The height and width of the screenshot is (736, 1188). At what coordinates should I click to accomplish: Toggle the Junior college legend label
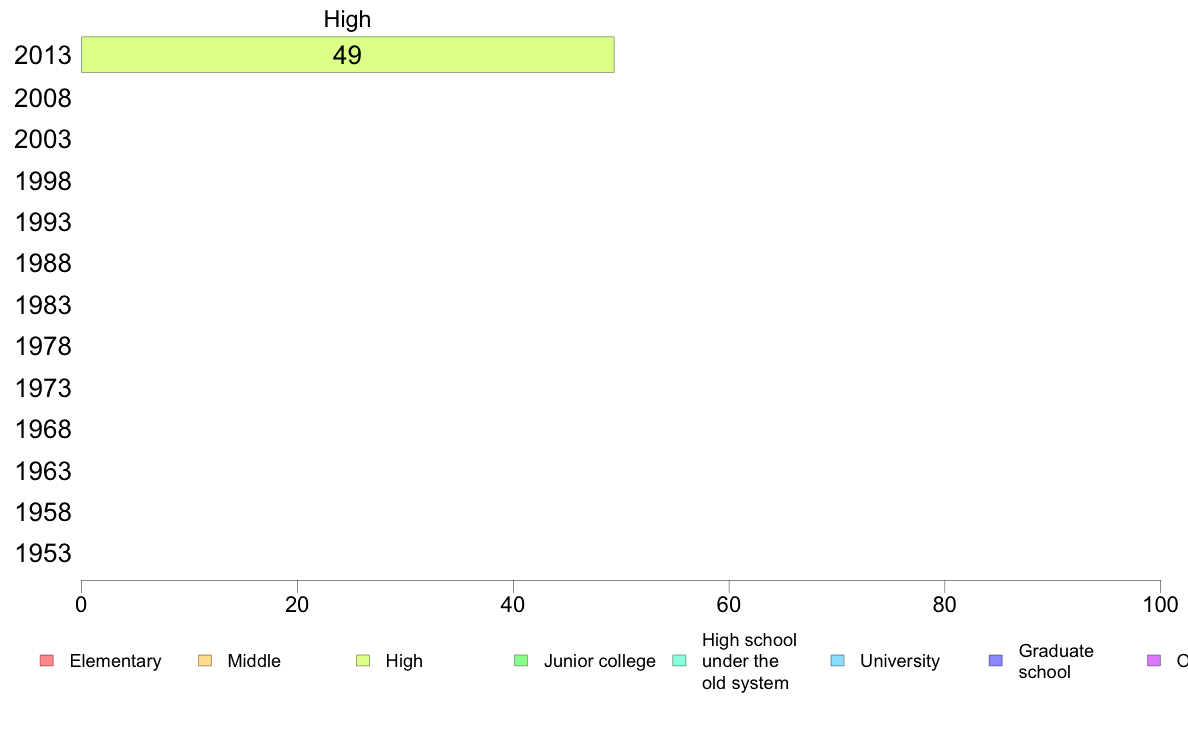[x=599, y=661]
